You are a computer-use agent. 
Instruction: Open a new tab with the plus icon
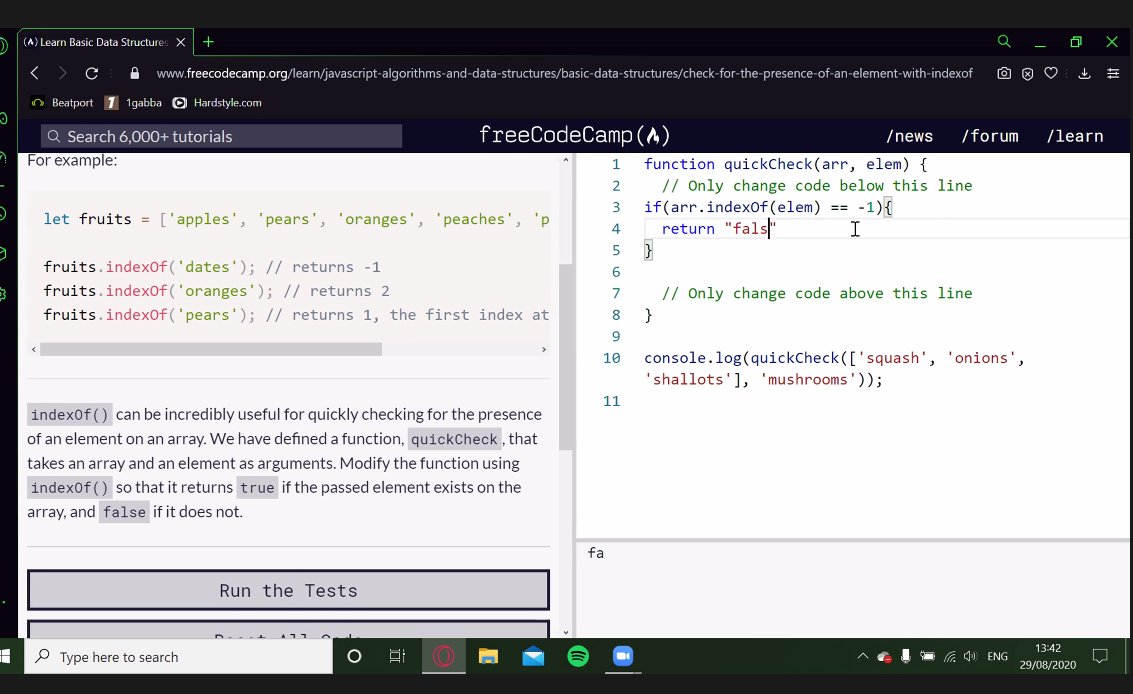[x=208, y=42]
